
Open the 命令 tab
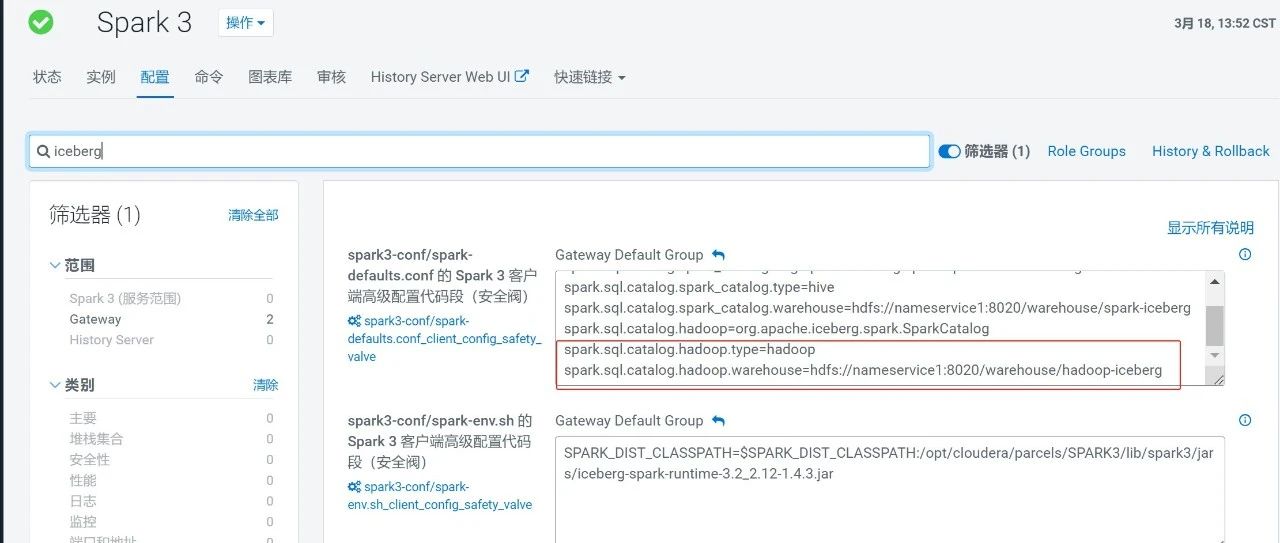(x=209, y=77)
